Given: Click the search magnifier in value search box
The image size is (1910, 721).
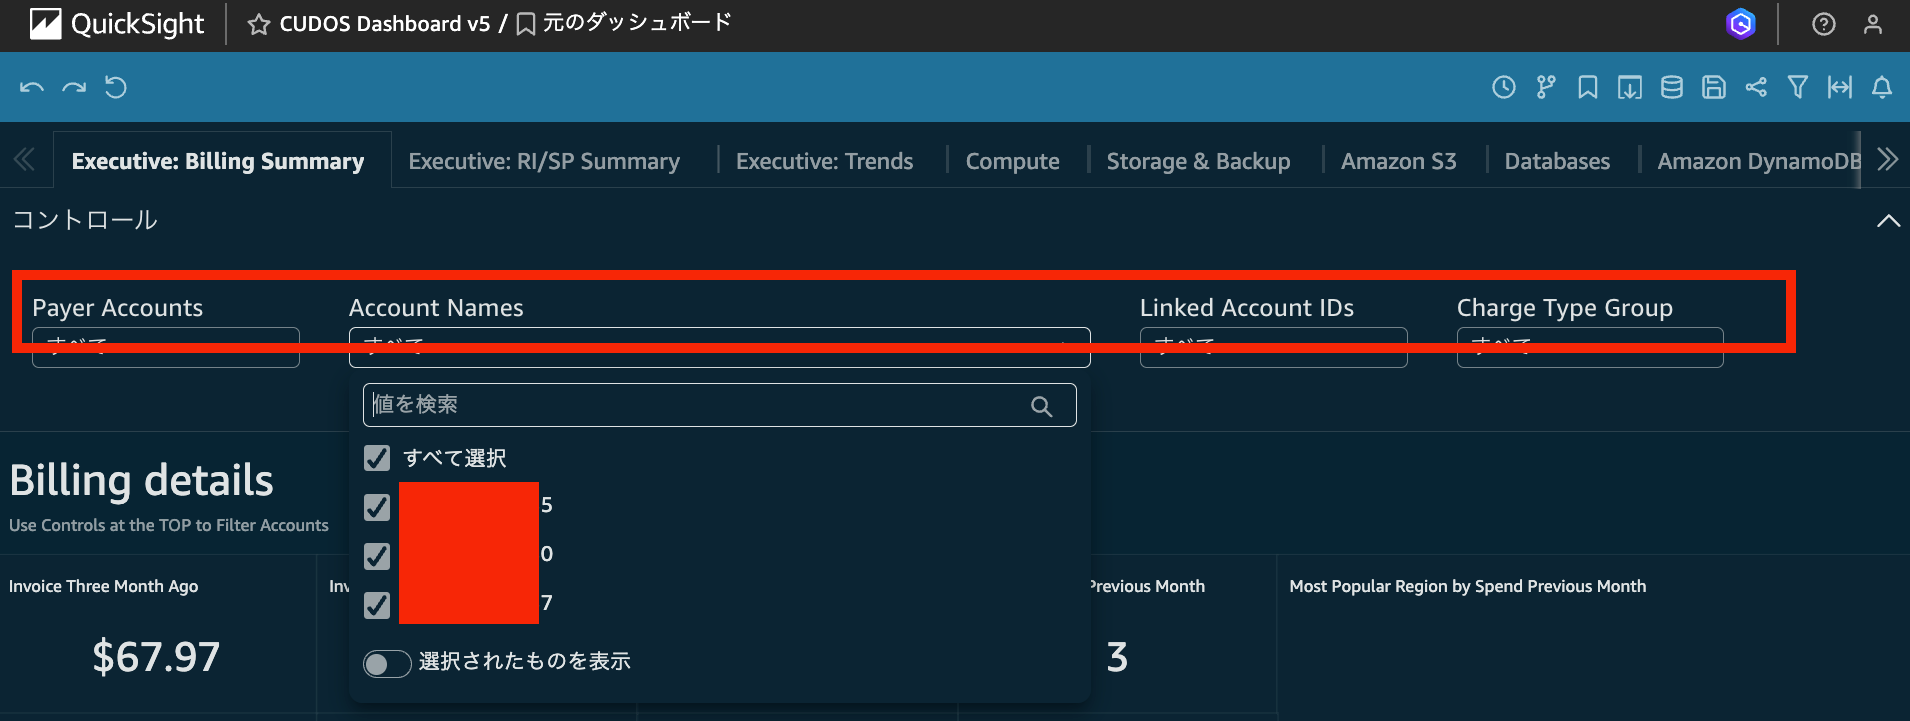Looking at the screenshot, I should (1042, 406).
